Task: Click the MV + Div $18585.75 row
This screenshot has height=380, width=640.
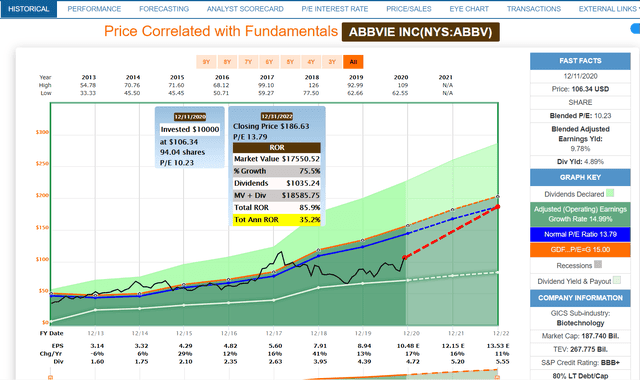Action: 277,196
